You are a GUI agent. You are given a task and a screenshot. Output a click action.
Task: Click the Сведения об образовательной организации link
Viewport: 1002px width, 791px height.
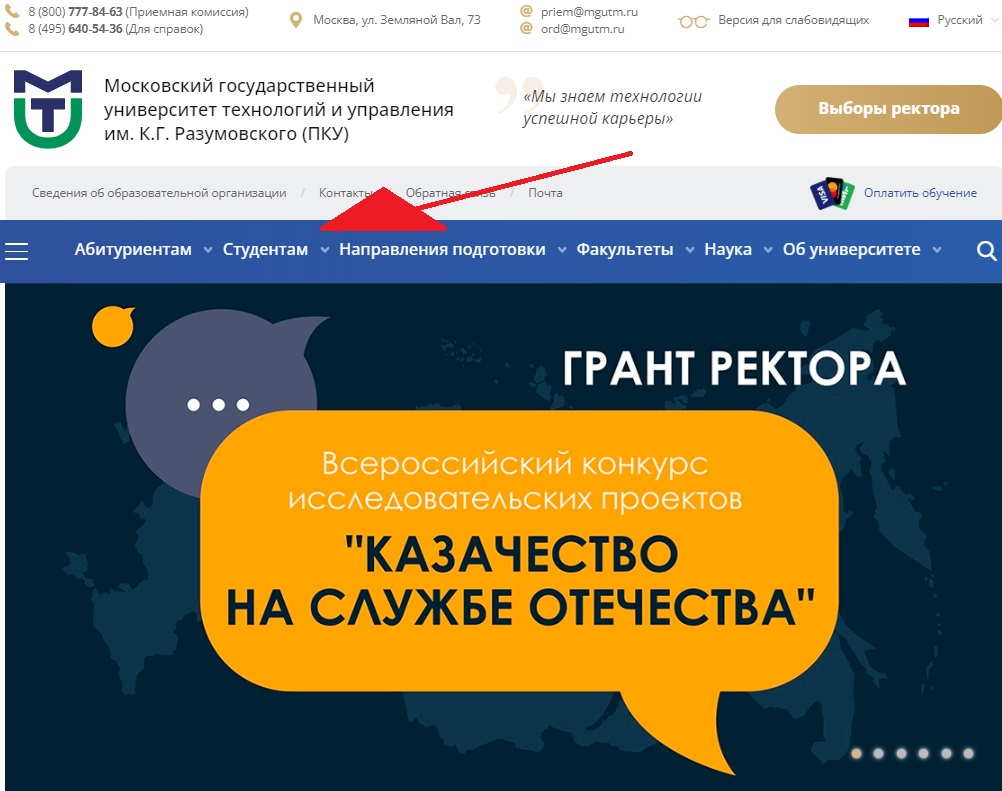[159, 193]
